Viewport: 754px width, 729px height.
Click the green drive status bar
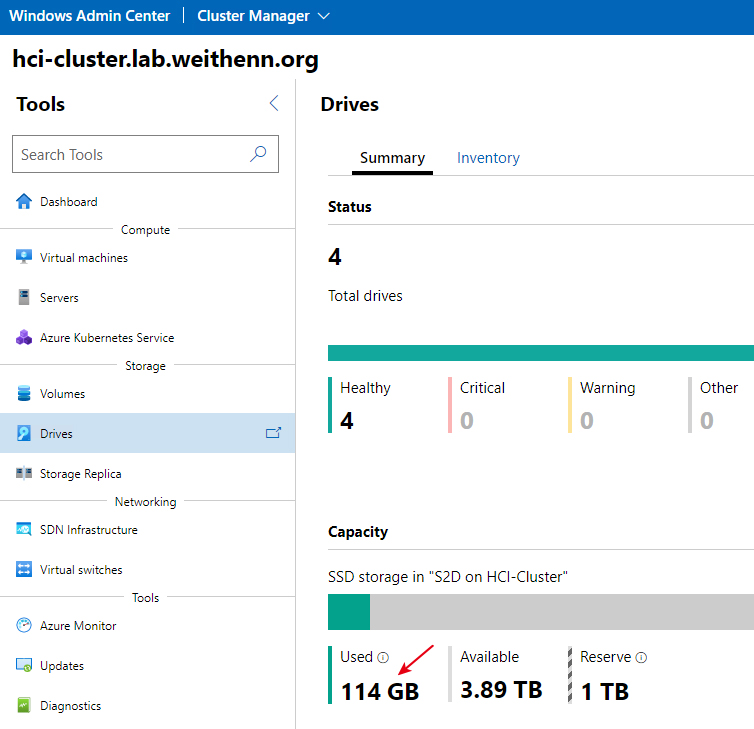pyautogui.click(x=541, y=352)
